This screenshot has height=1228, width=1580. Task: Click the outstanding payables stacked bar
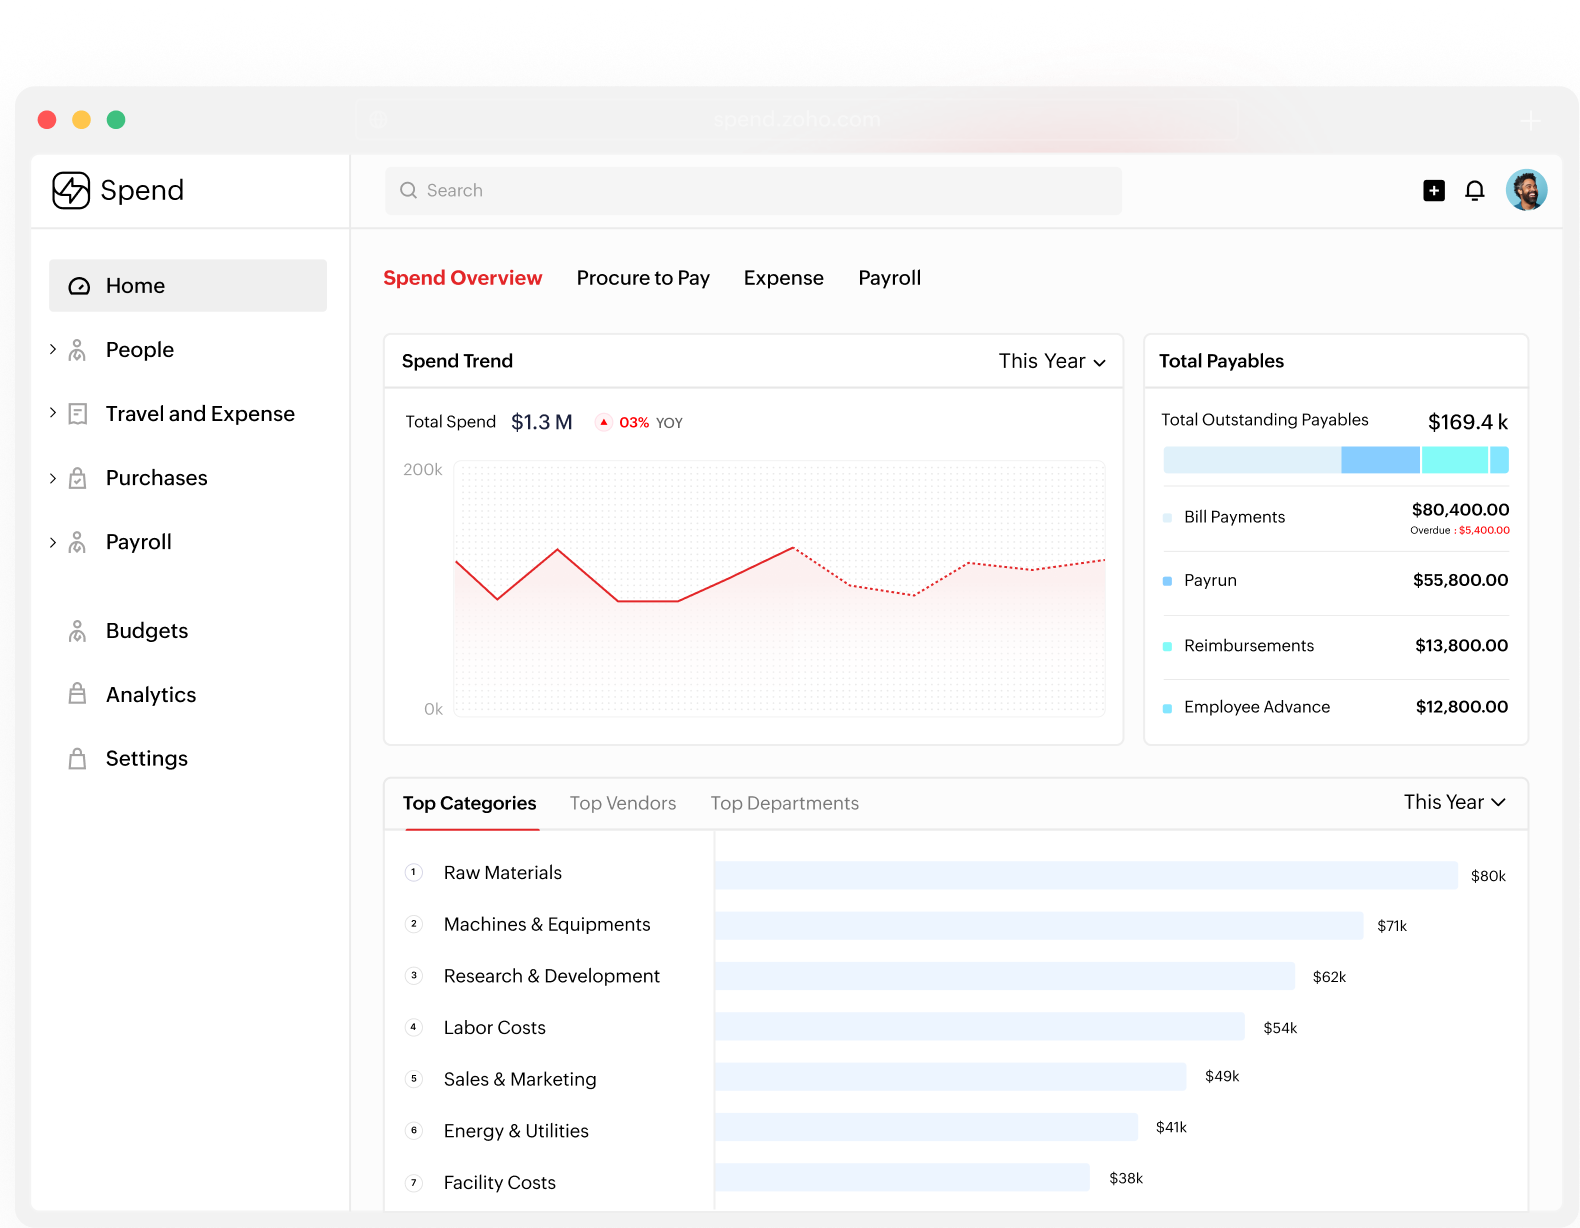pos(1336,460)
